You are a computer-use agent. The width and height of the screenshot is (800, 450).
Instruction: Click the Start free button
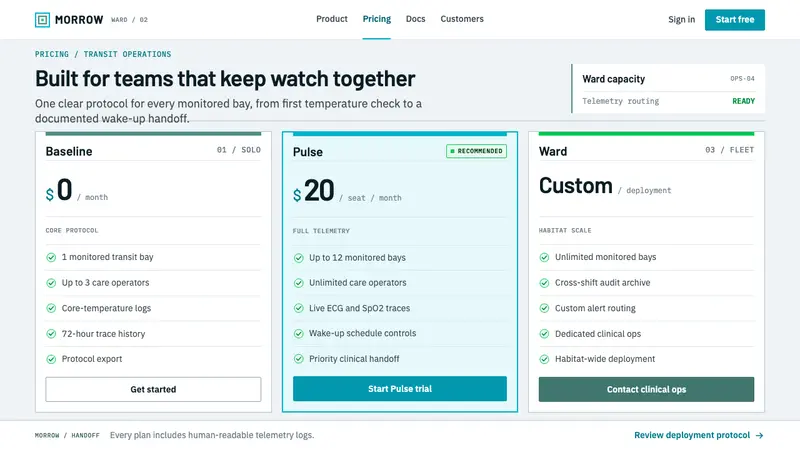coord(735,20)
